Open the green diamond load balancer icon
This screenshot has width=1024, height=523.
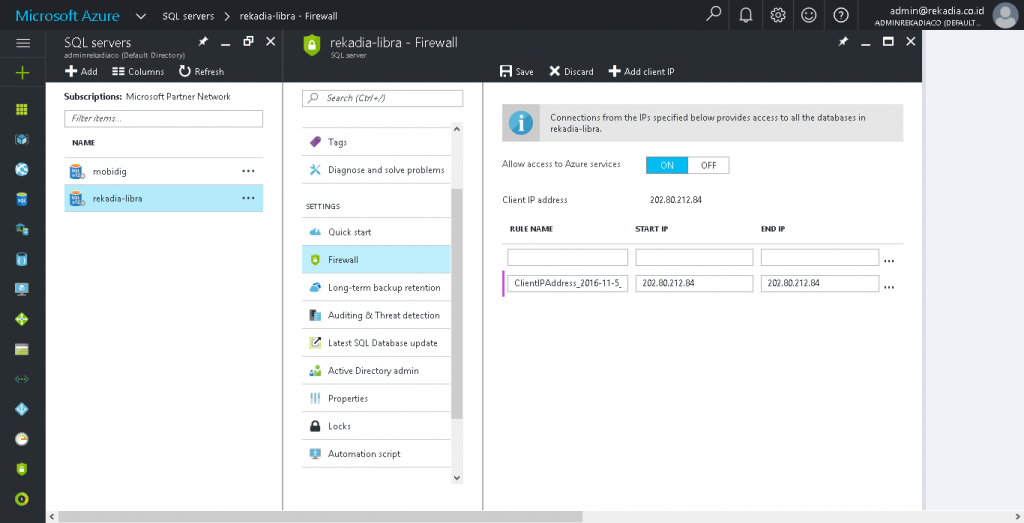tap(22, 319)
